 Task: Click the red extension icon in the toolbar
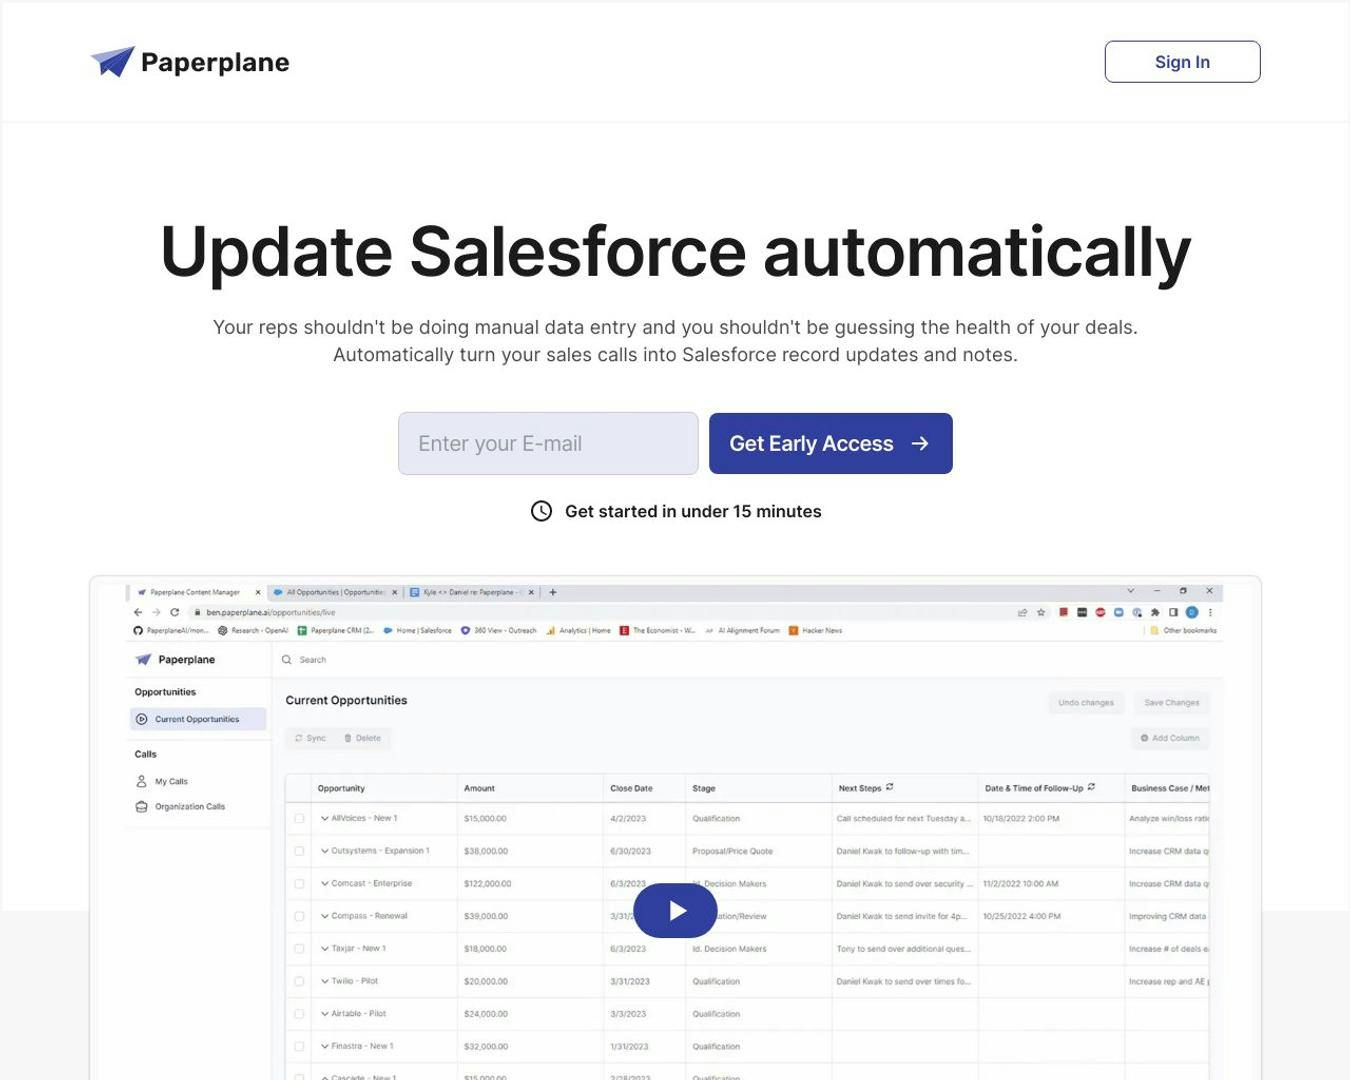coord(1064,612)
